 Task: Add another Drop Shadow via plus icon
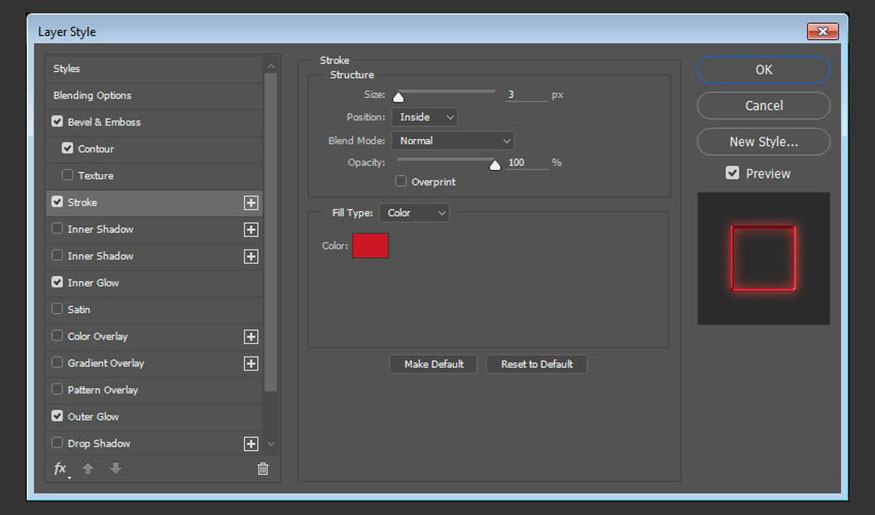click(251, 444)
